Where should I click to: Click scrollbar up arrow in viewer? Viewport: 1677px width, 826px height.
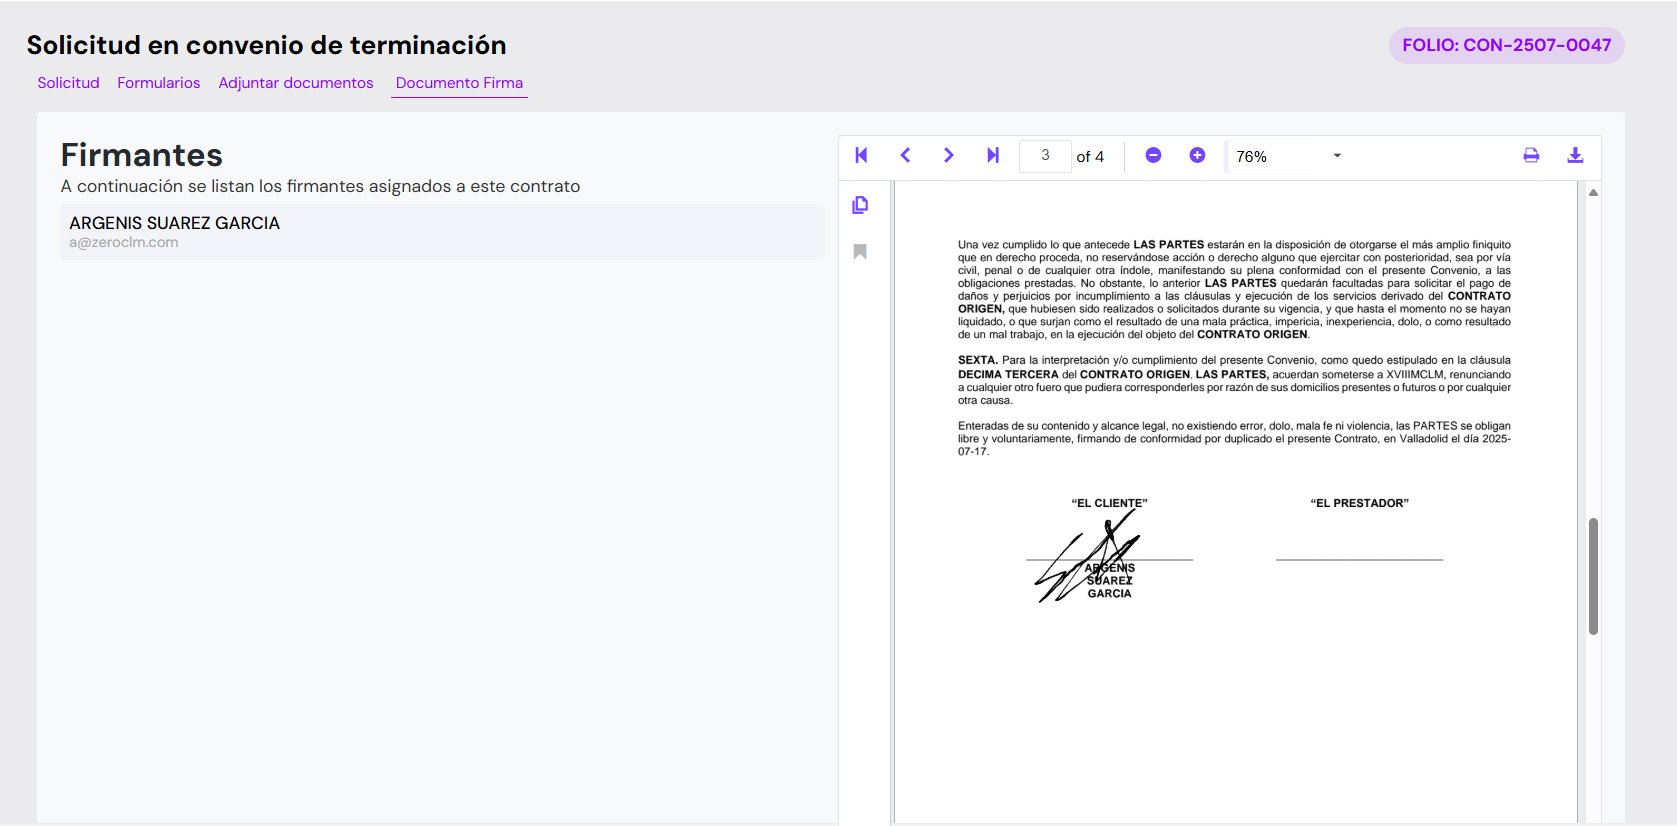[1593, 192]
